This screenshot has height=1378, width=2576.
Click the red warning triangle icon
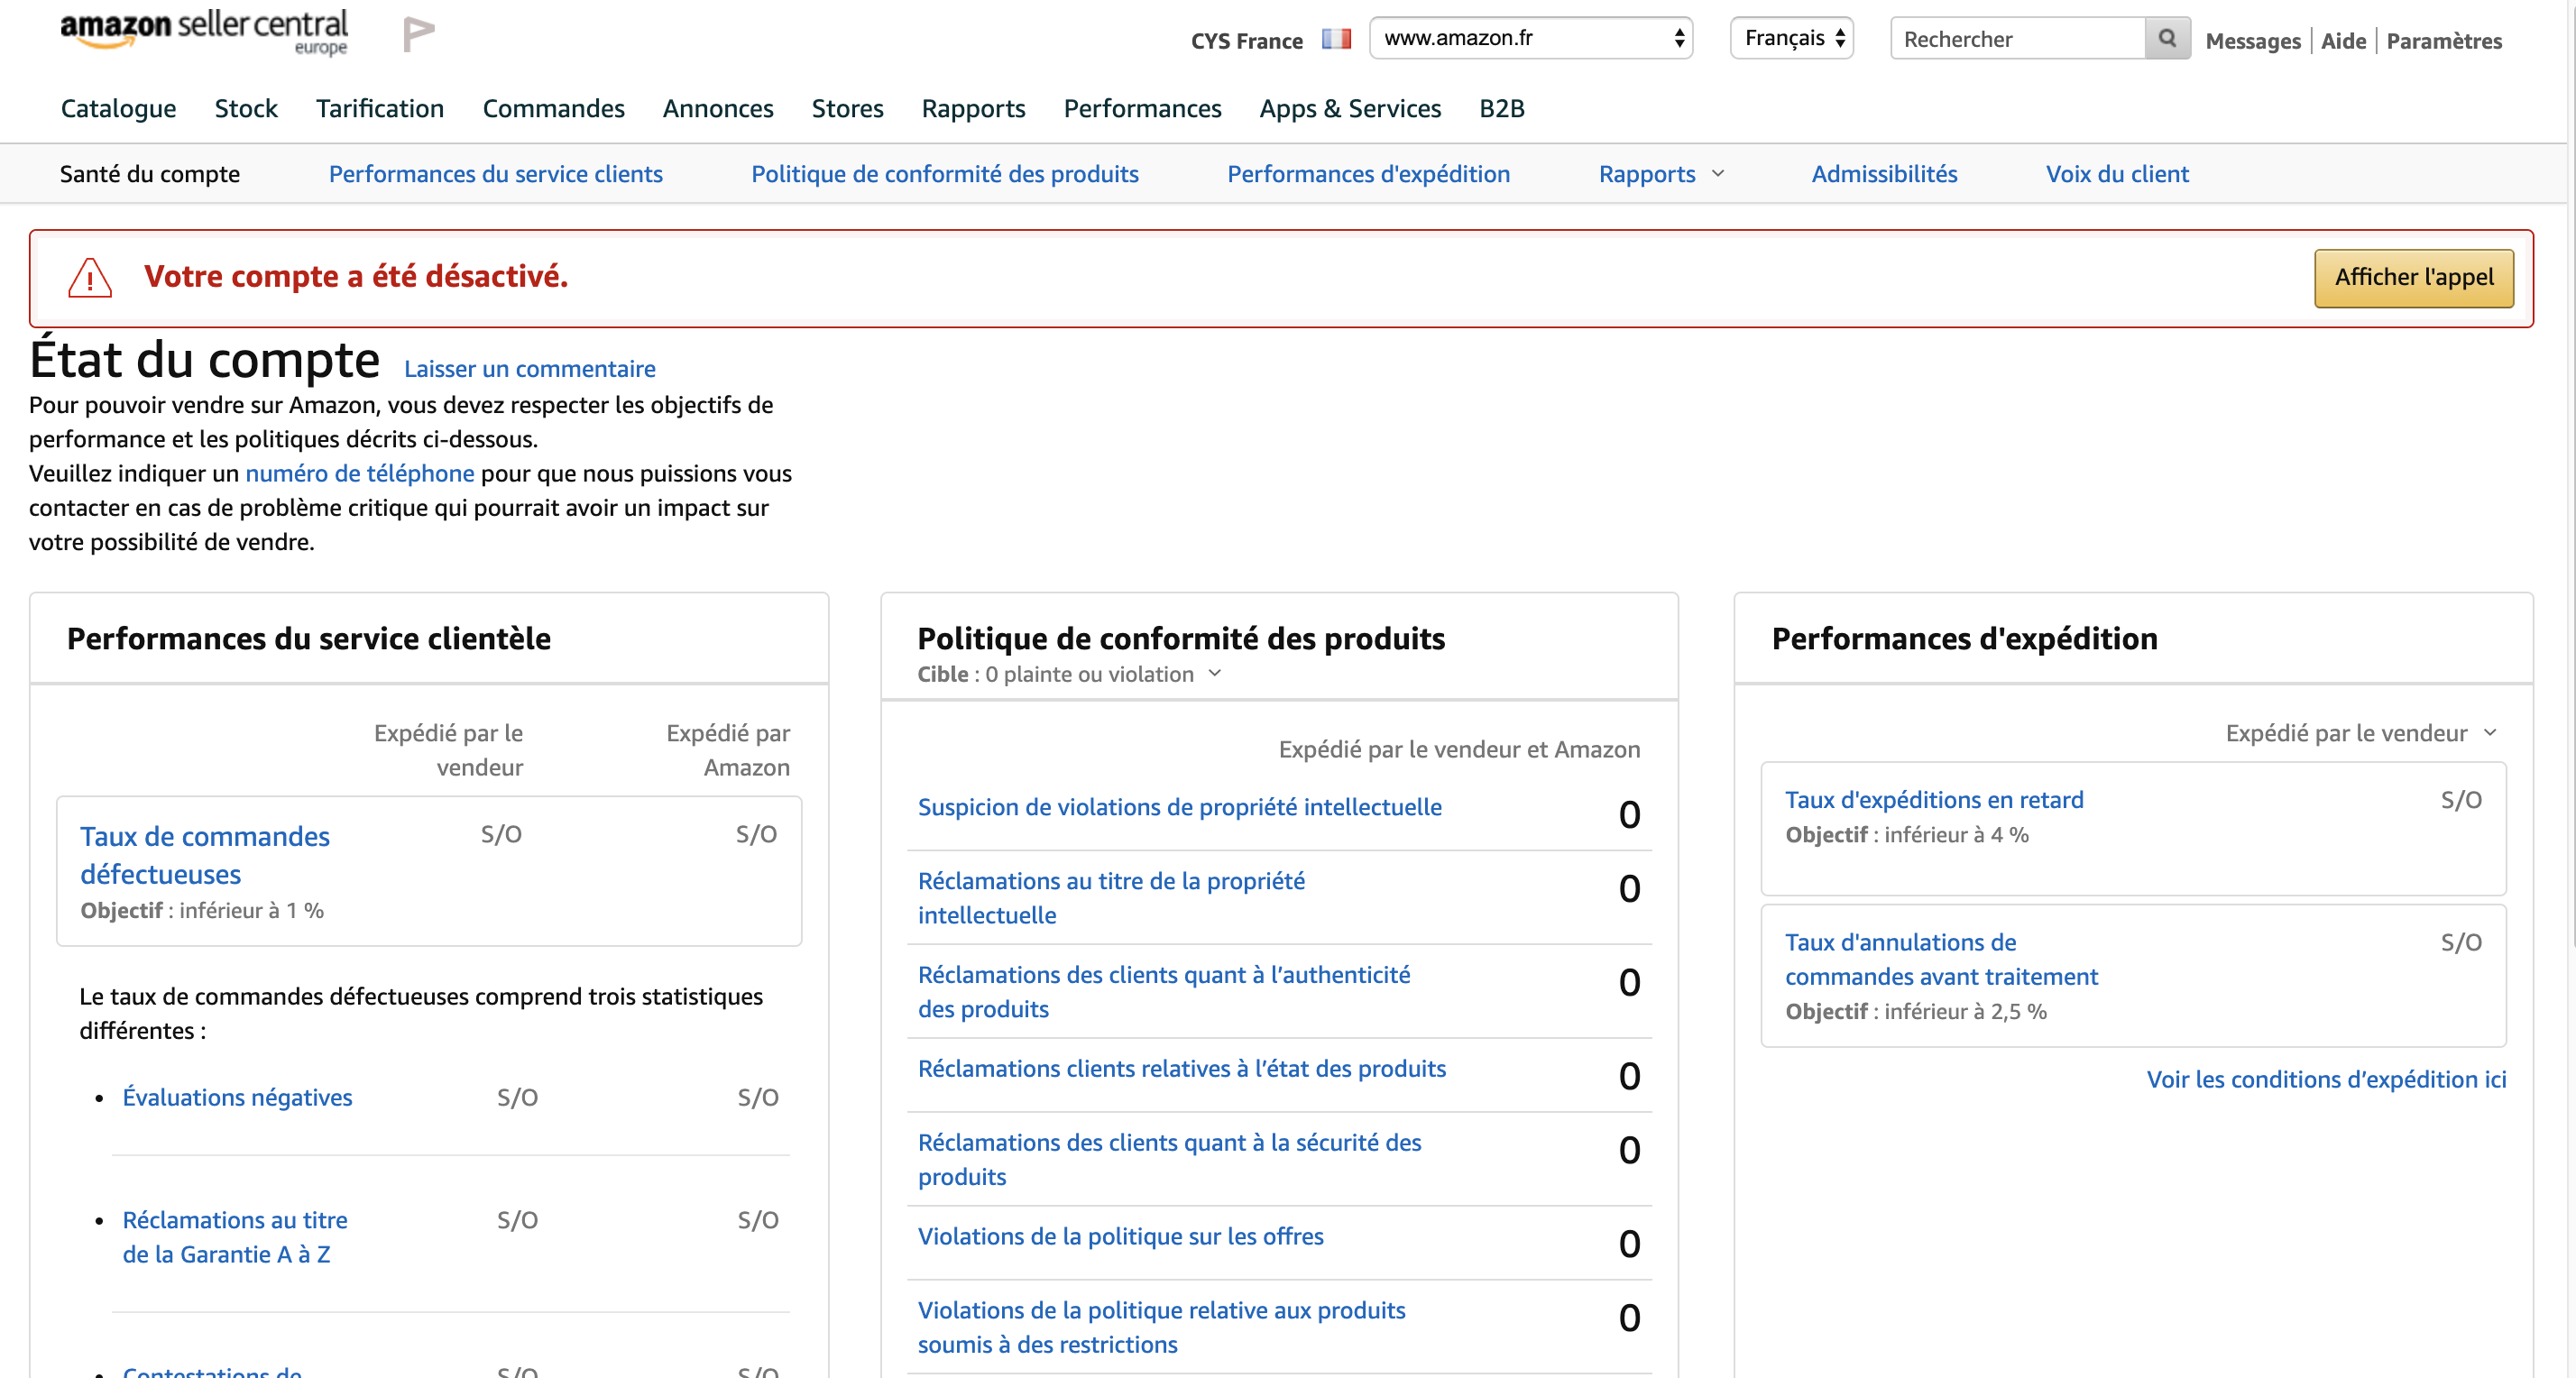(x=90, y=278)
